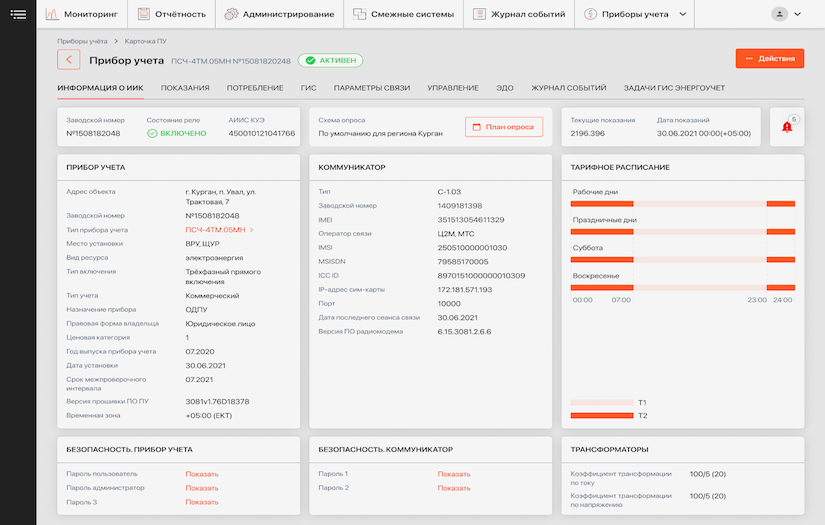
Task: Open the ПСЧ-4ТМ.05МН device type arrow
Action: tap(251, 230)
